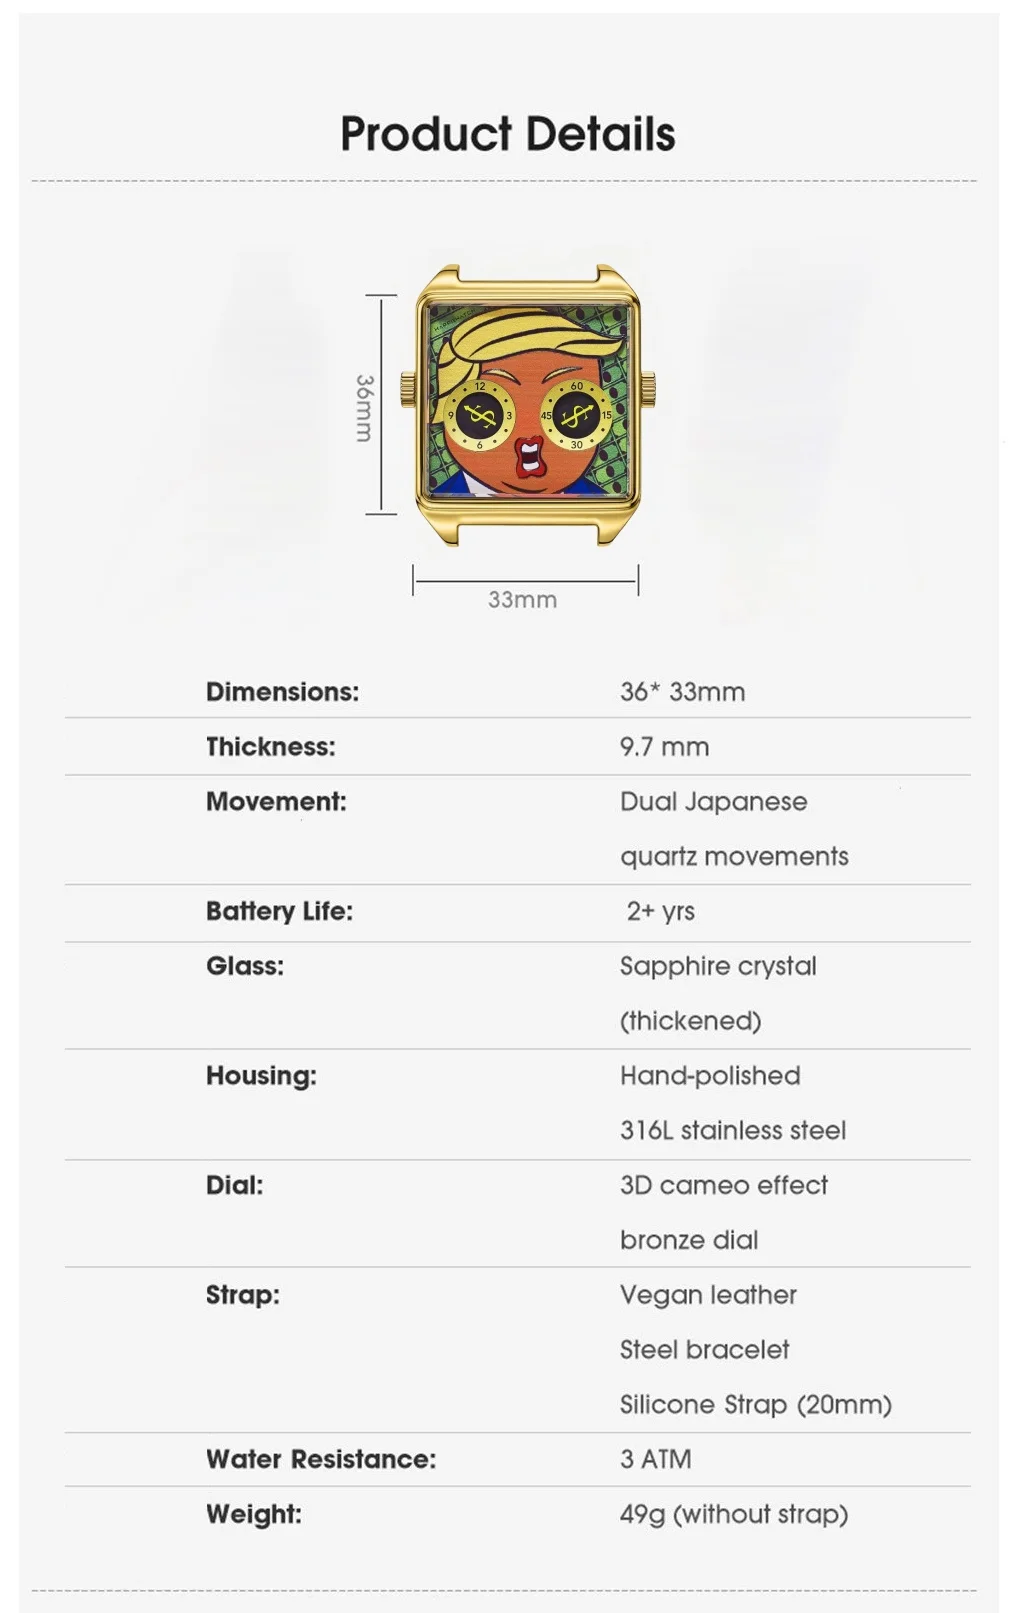Click the 3 ATM water resistance value
The height and width of the screenshot is (1613, 1024).
(x=656, y=1459)
